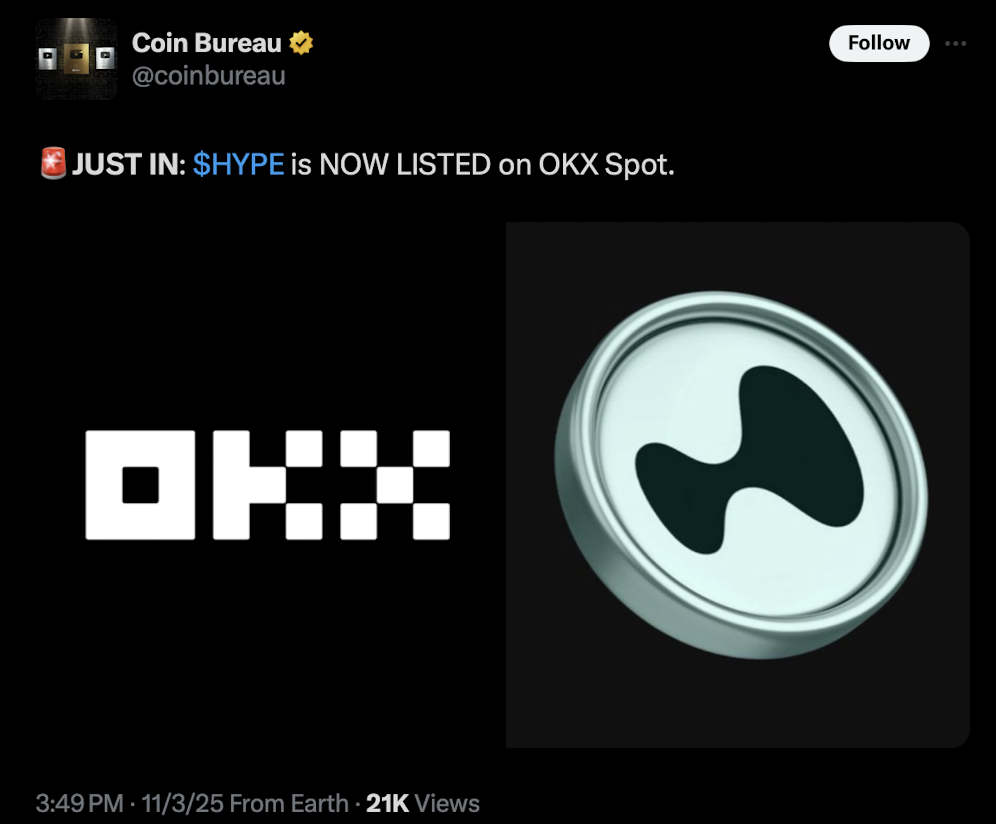
Task: Click the Follow button
Action: 878,43
